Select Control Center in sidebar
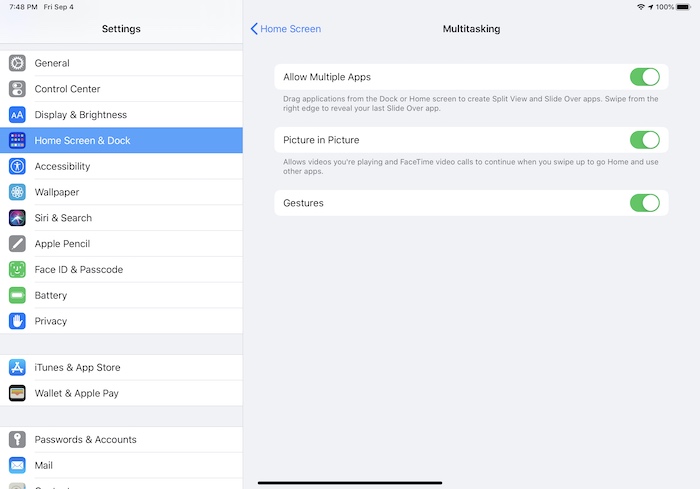 pyautogui.click(x=121, y=89)
